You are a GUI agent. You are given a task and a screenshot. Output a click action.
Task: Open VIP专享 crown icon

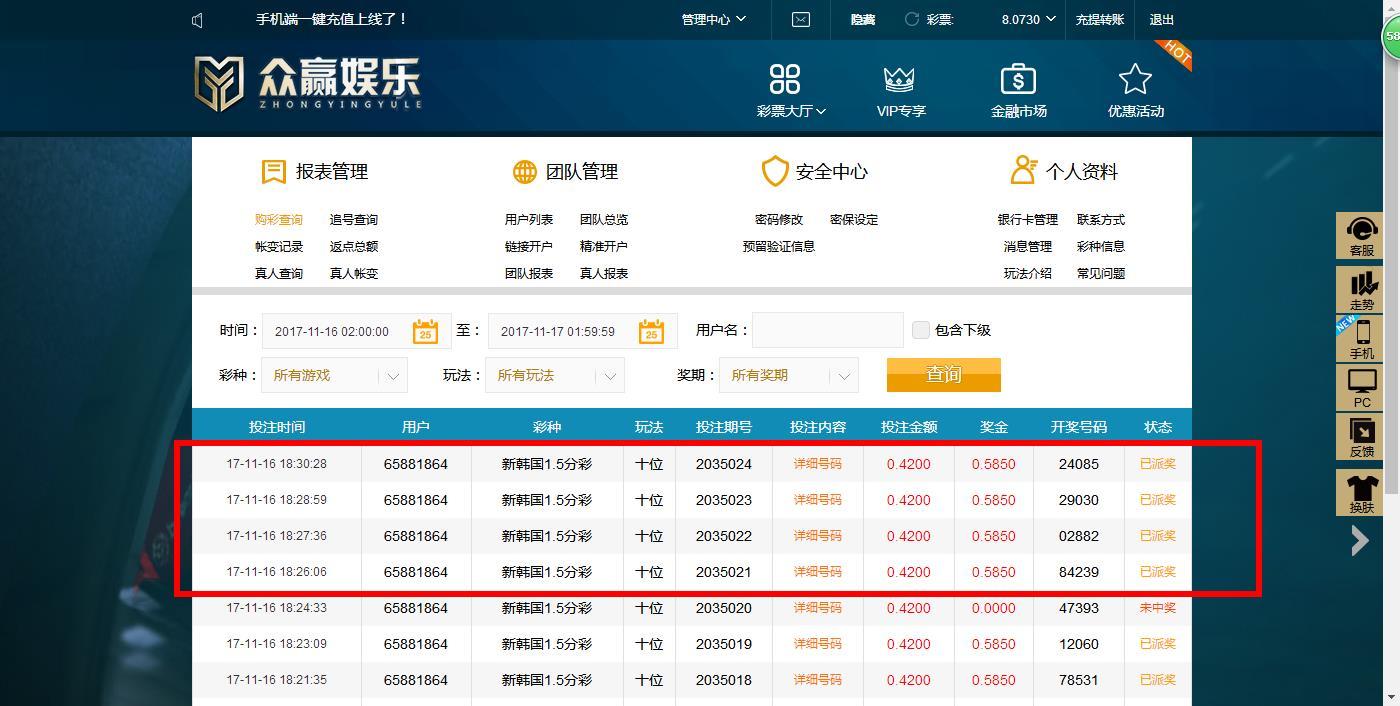[x=900, y=79]
